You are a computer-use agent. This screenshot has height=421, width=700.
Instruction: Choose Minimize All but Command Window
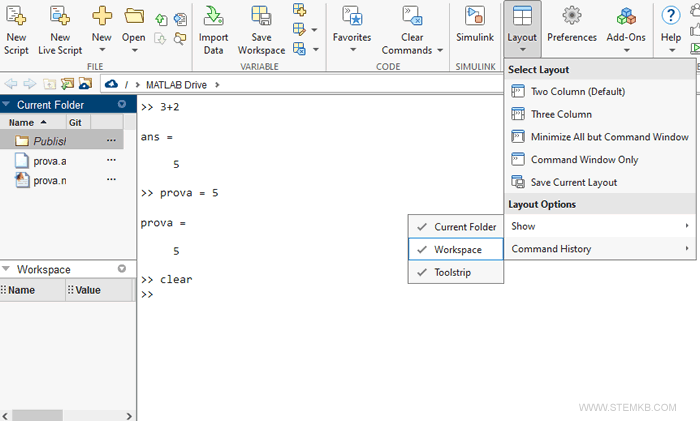[600, 137]
